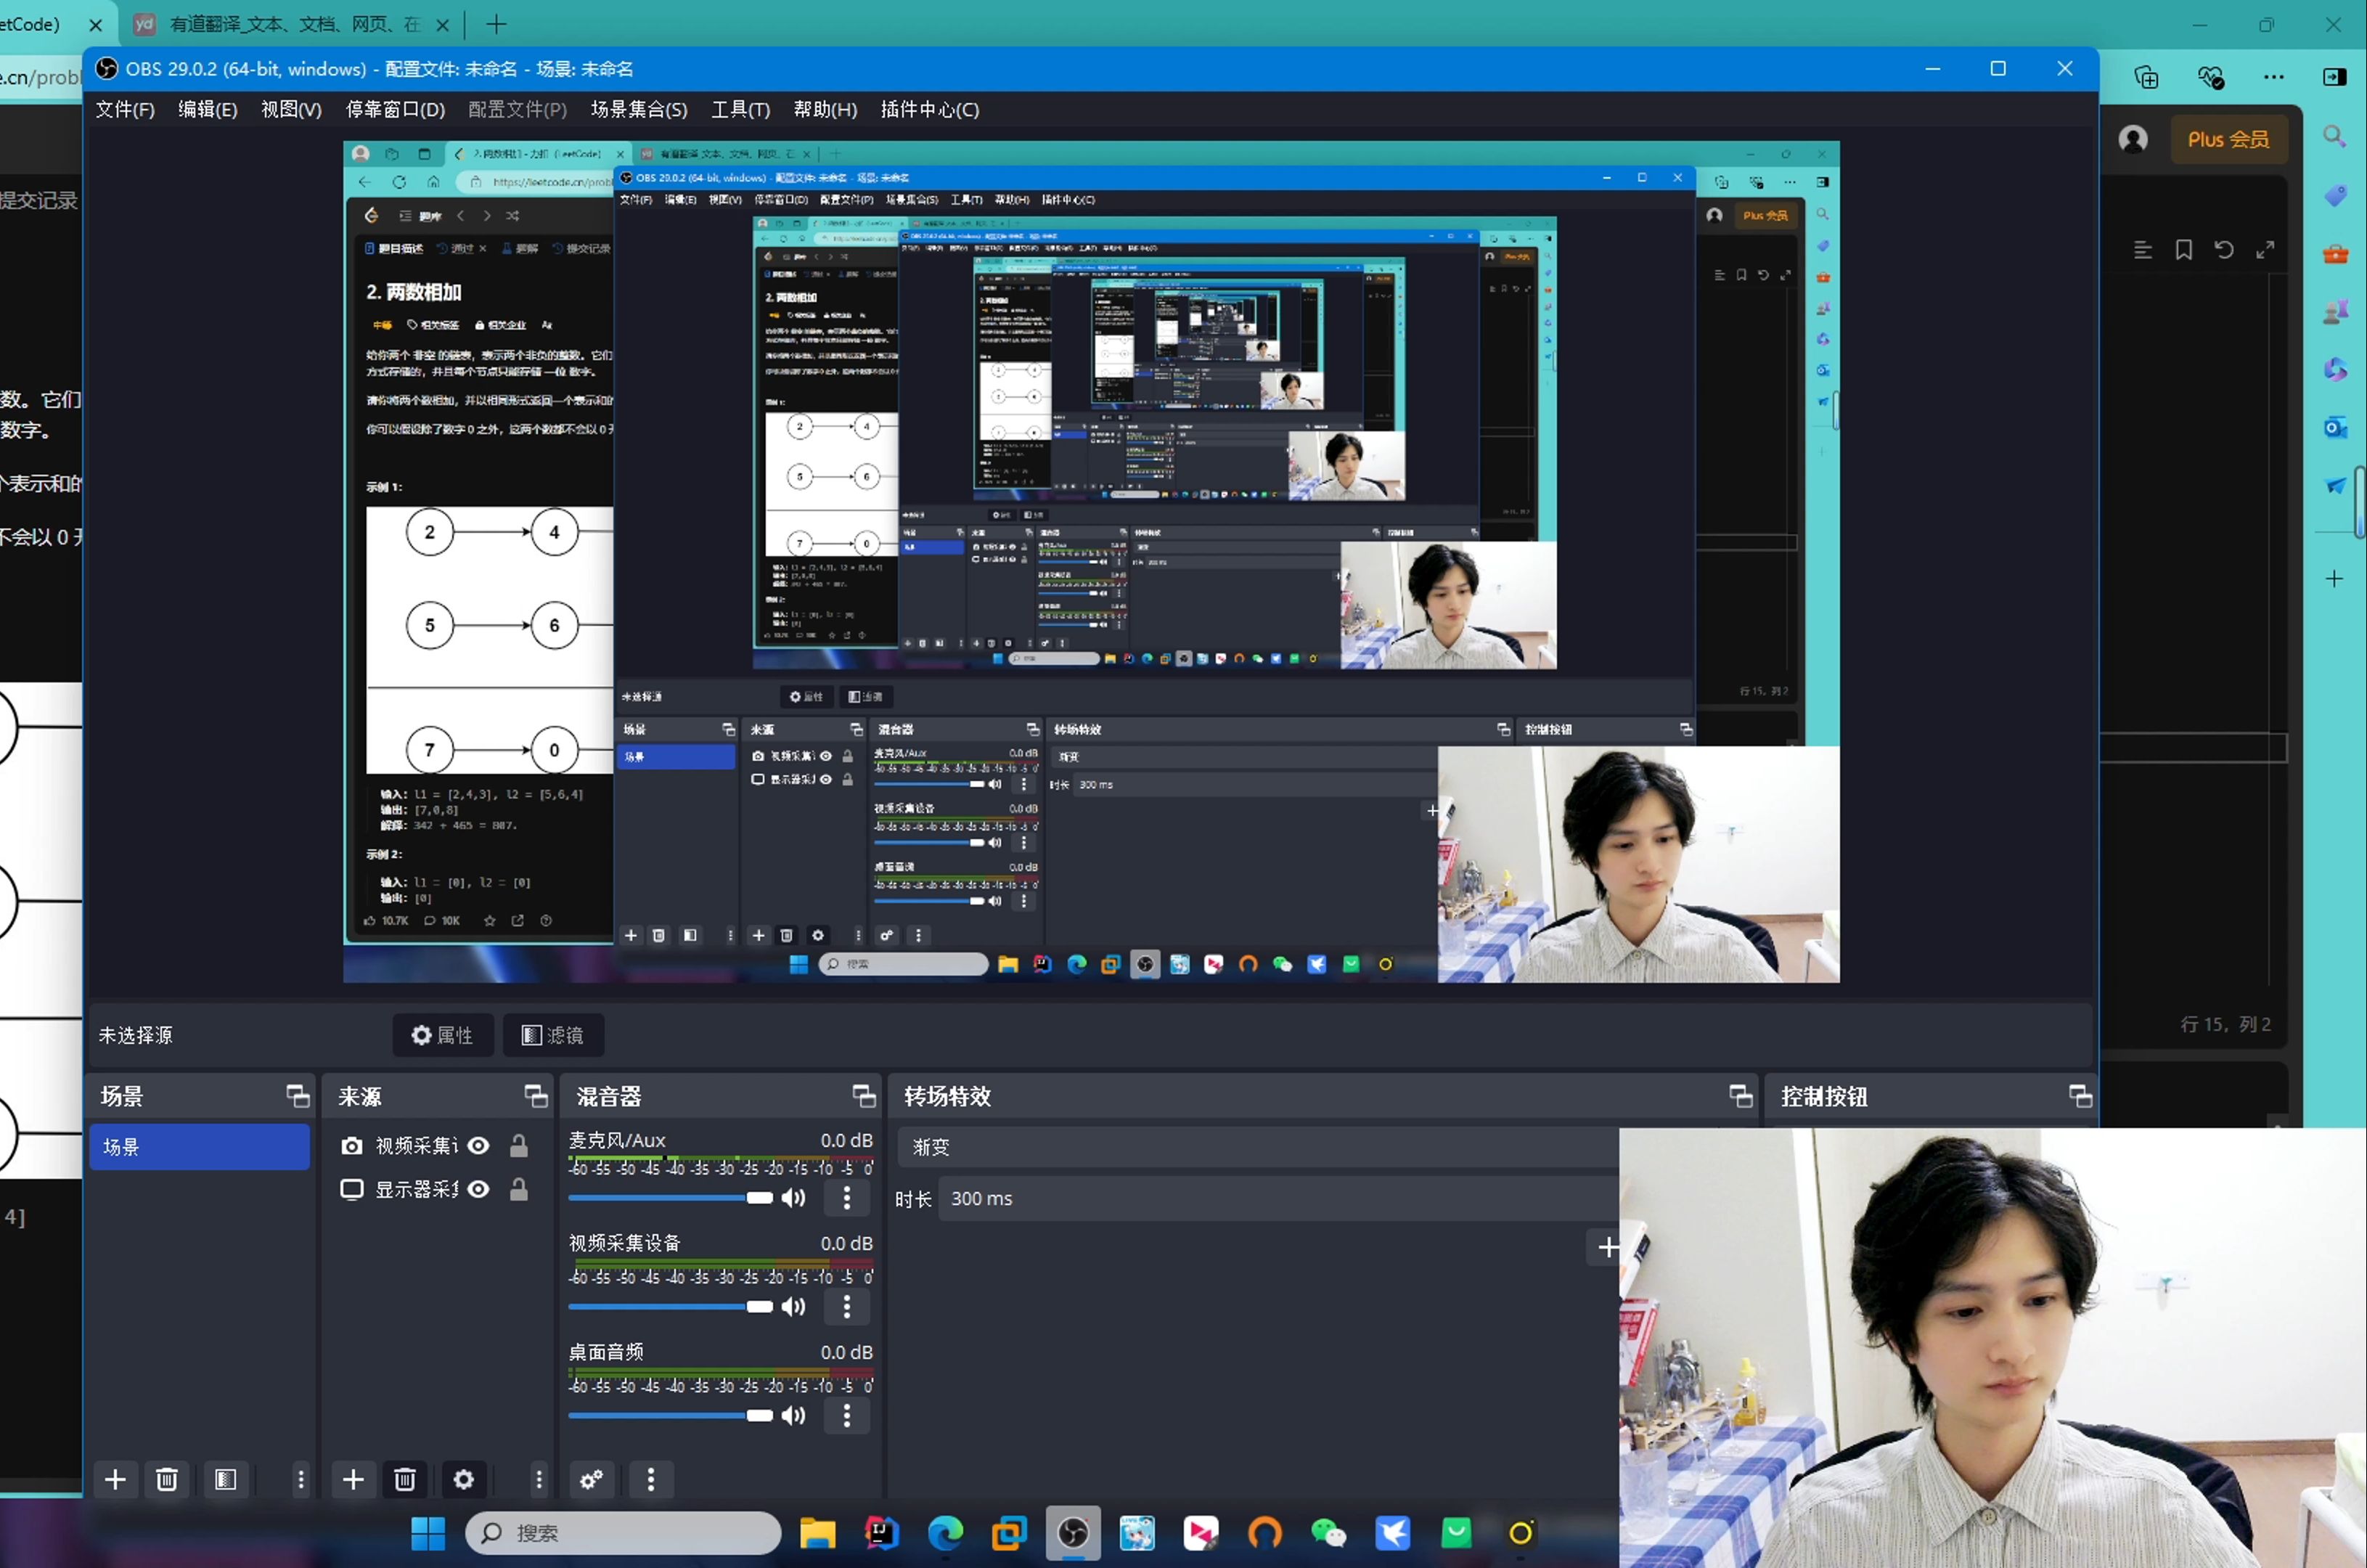The image size is (2367, 1568).
Task: Open 麦克风/Aux three-dot options menu
Action: click(847, 1197)
